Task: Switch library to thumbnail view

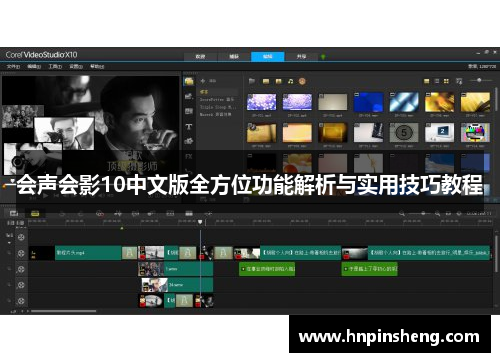Action: click(446, 81)
